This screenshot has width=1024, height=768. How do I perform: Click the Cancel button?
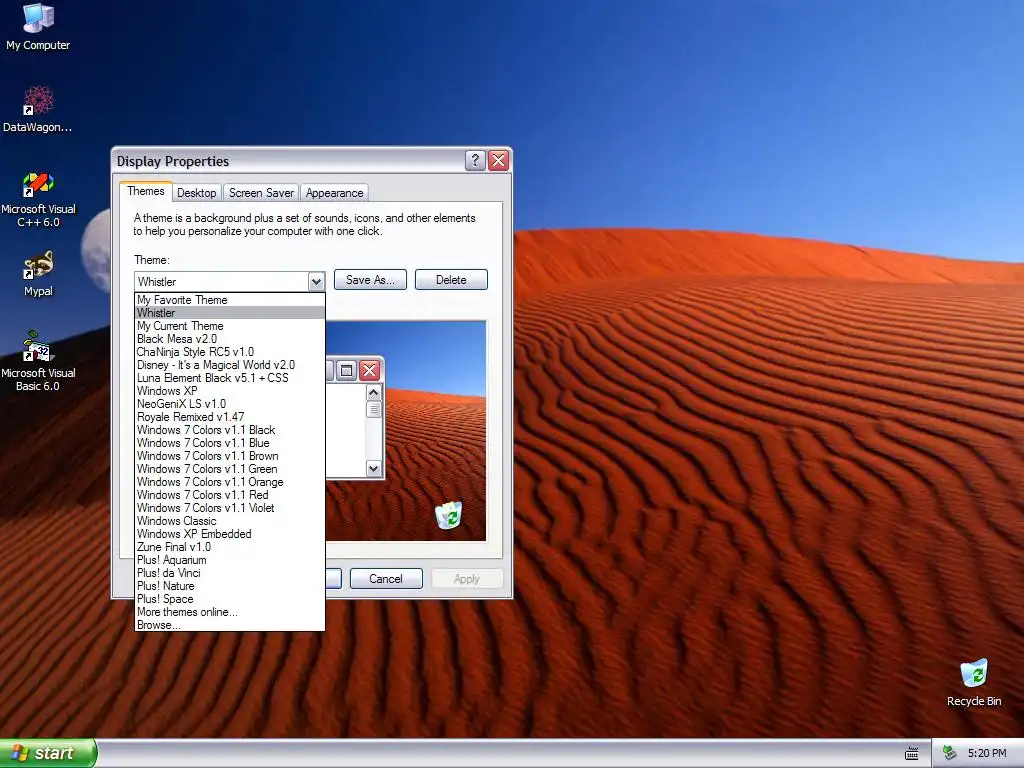click(386, 579)
